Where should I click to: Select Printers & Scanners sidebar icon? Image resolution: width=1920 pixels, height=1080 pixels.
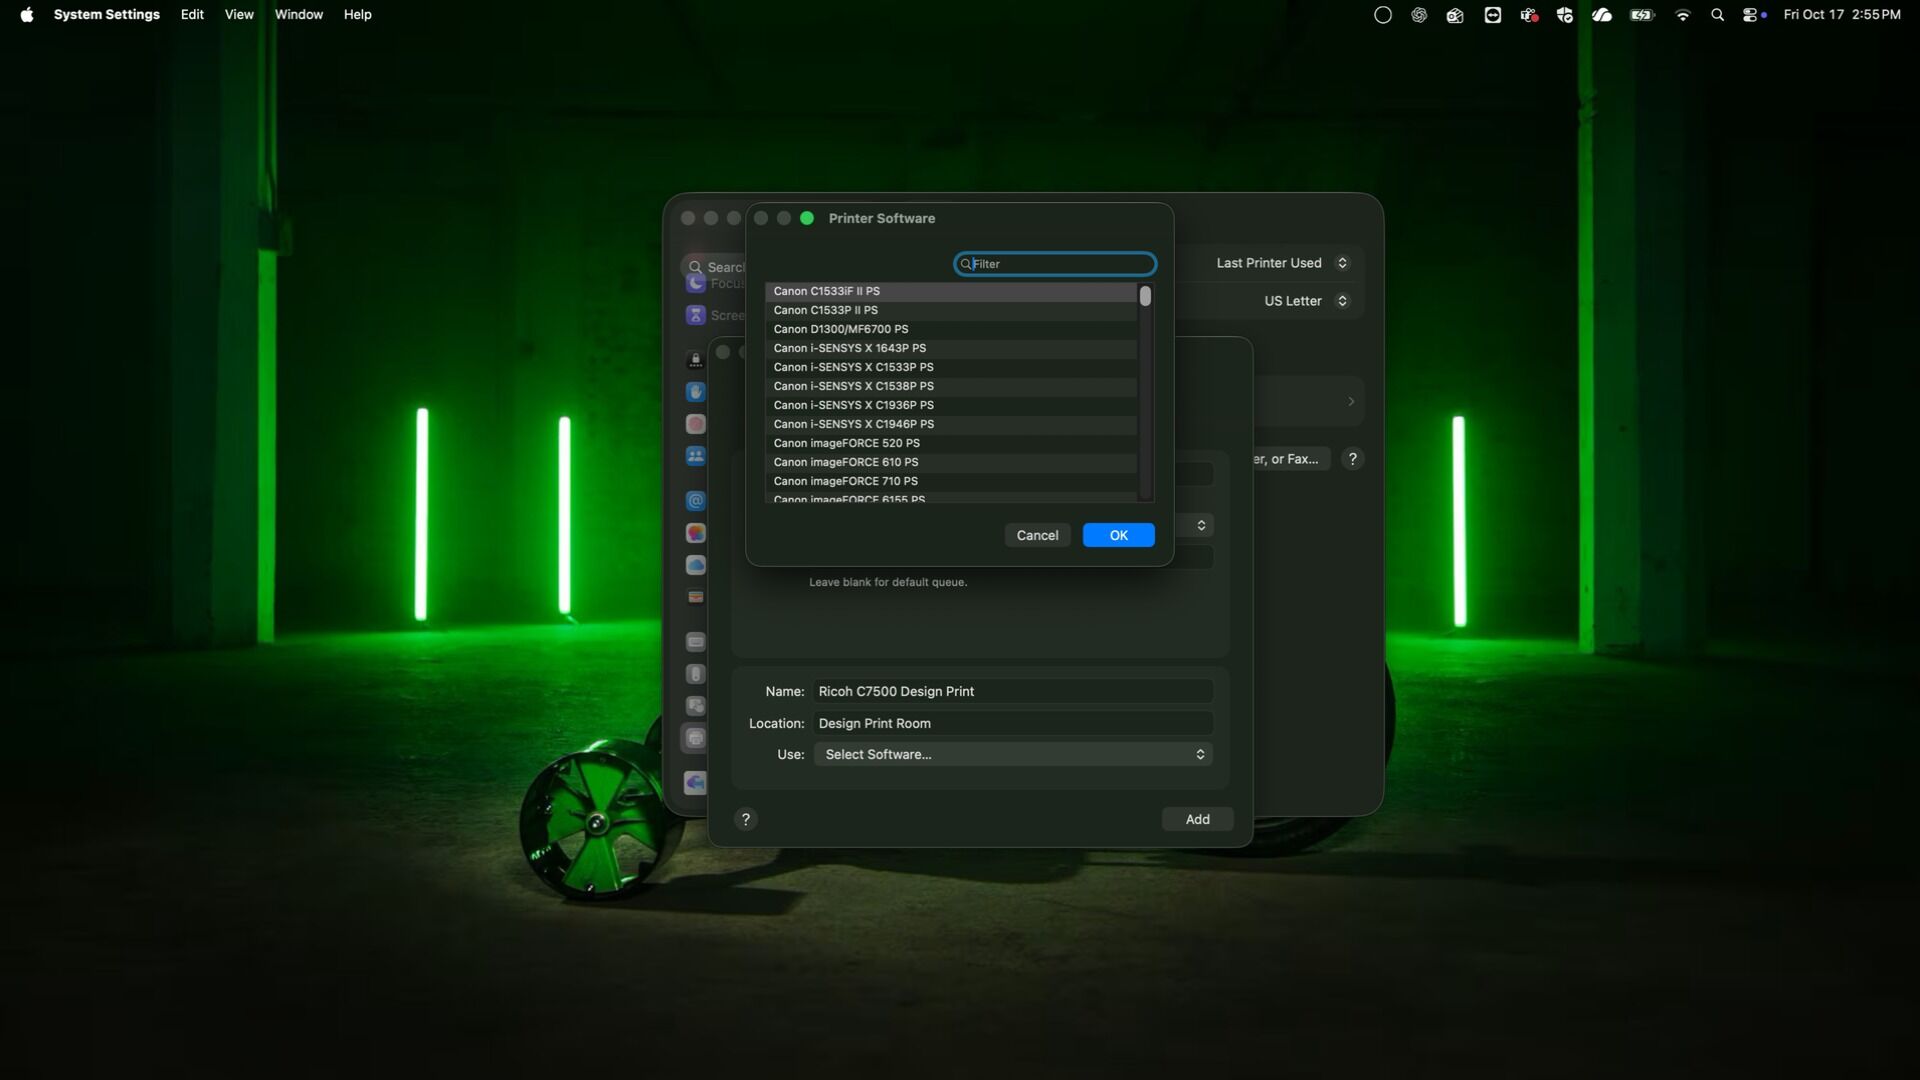pos(696,738)
